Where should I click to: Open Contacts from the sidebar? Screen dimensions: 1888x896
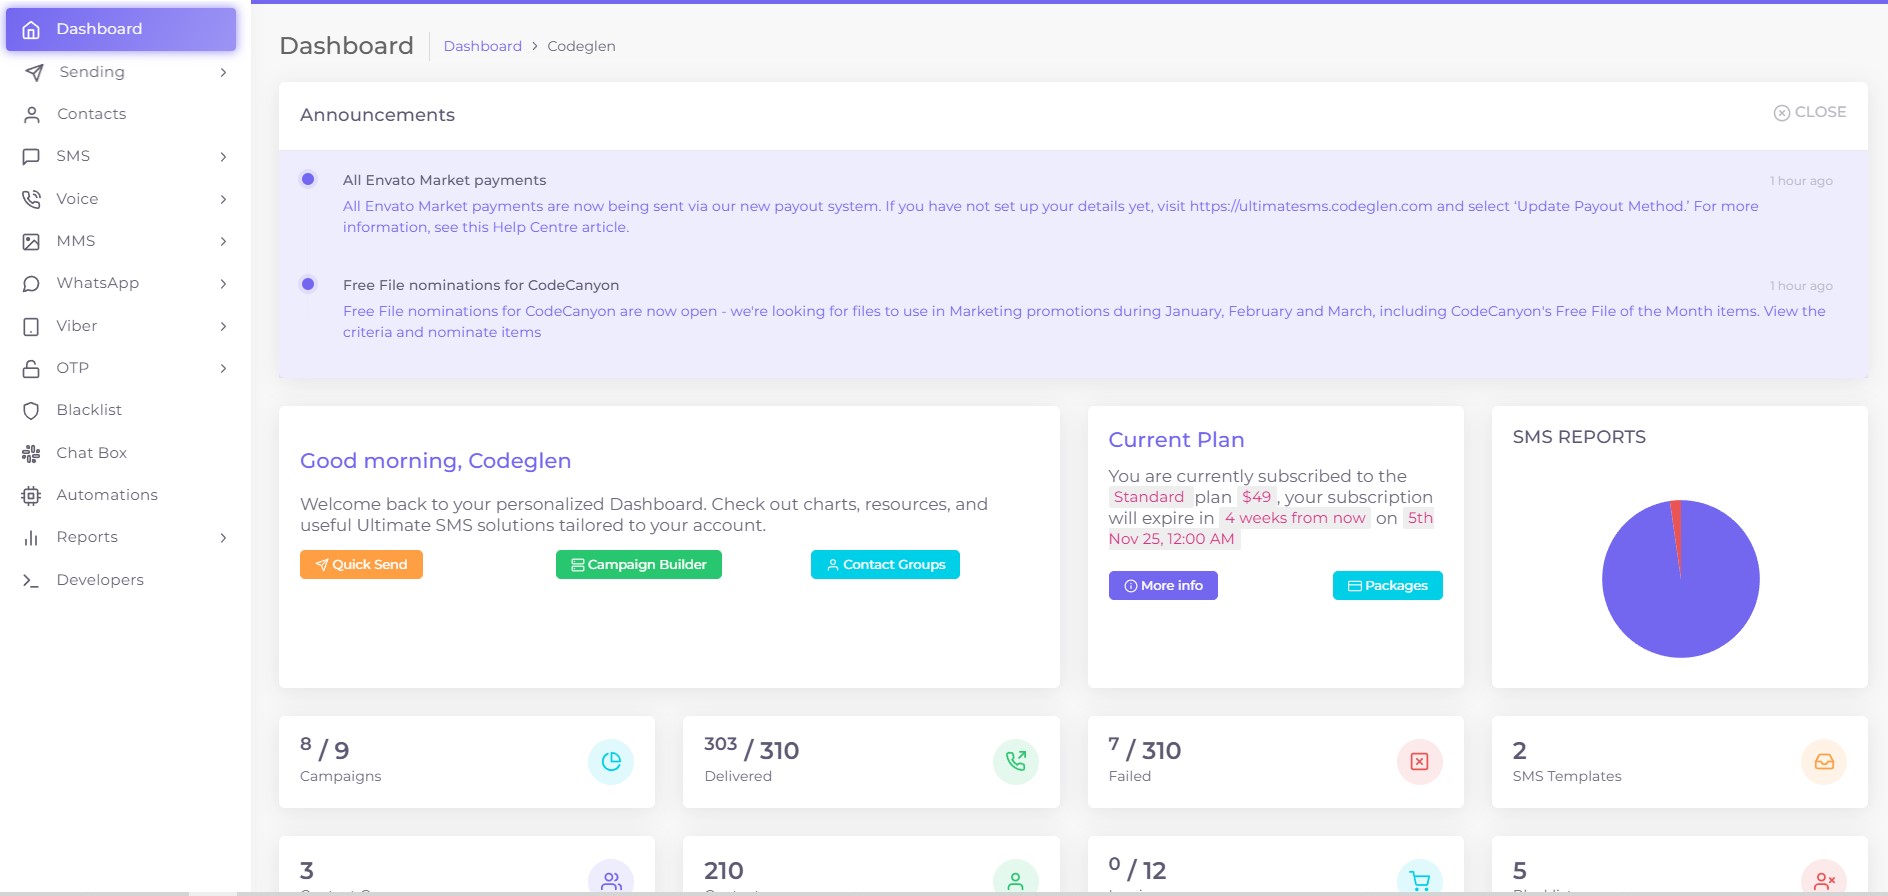(91, 114)
